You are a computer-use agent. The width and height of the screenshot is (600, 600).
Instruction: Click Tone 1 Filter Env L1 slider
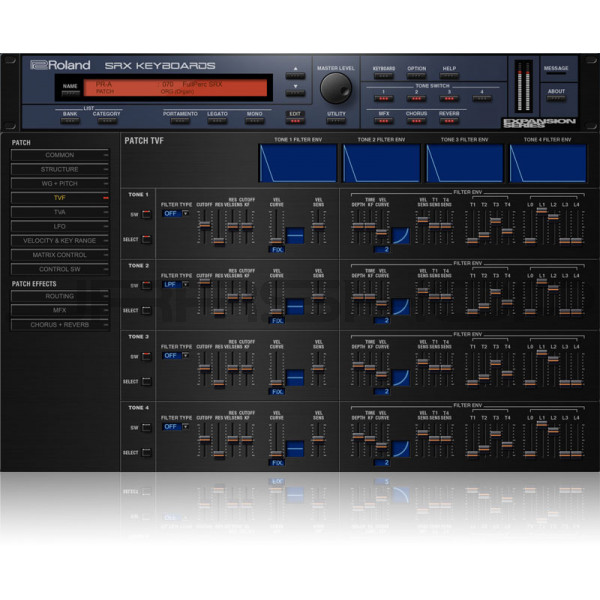542,210
